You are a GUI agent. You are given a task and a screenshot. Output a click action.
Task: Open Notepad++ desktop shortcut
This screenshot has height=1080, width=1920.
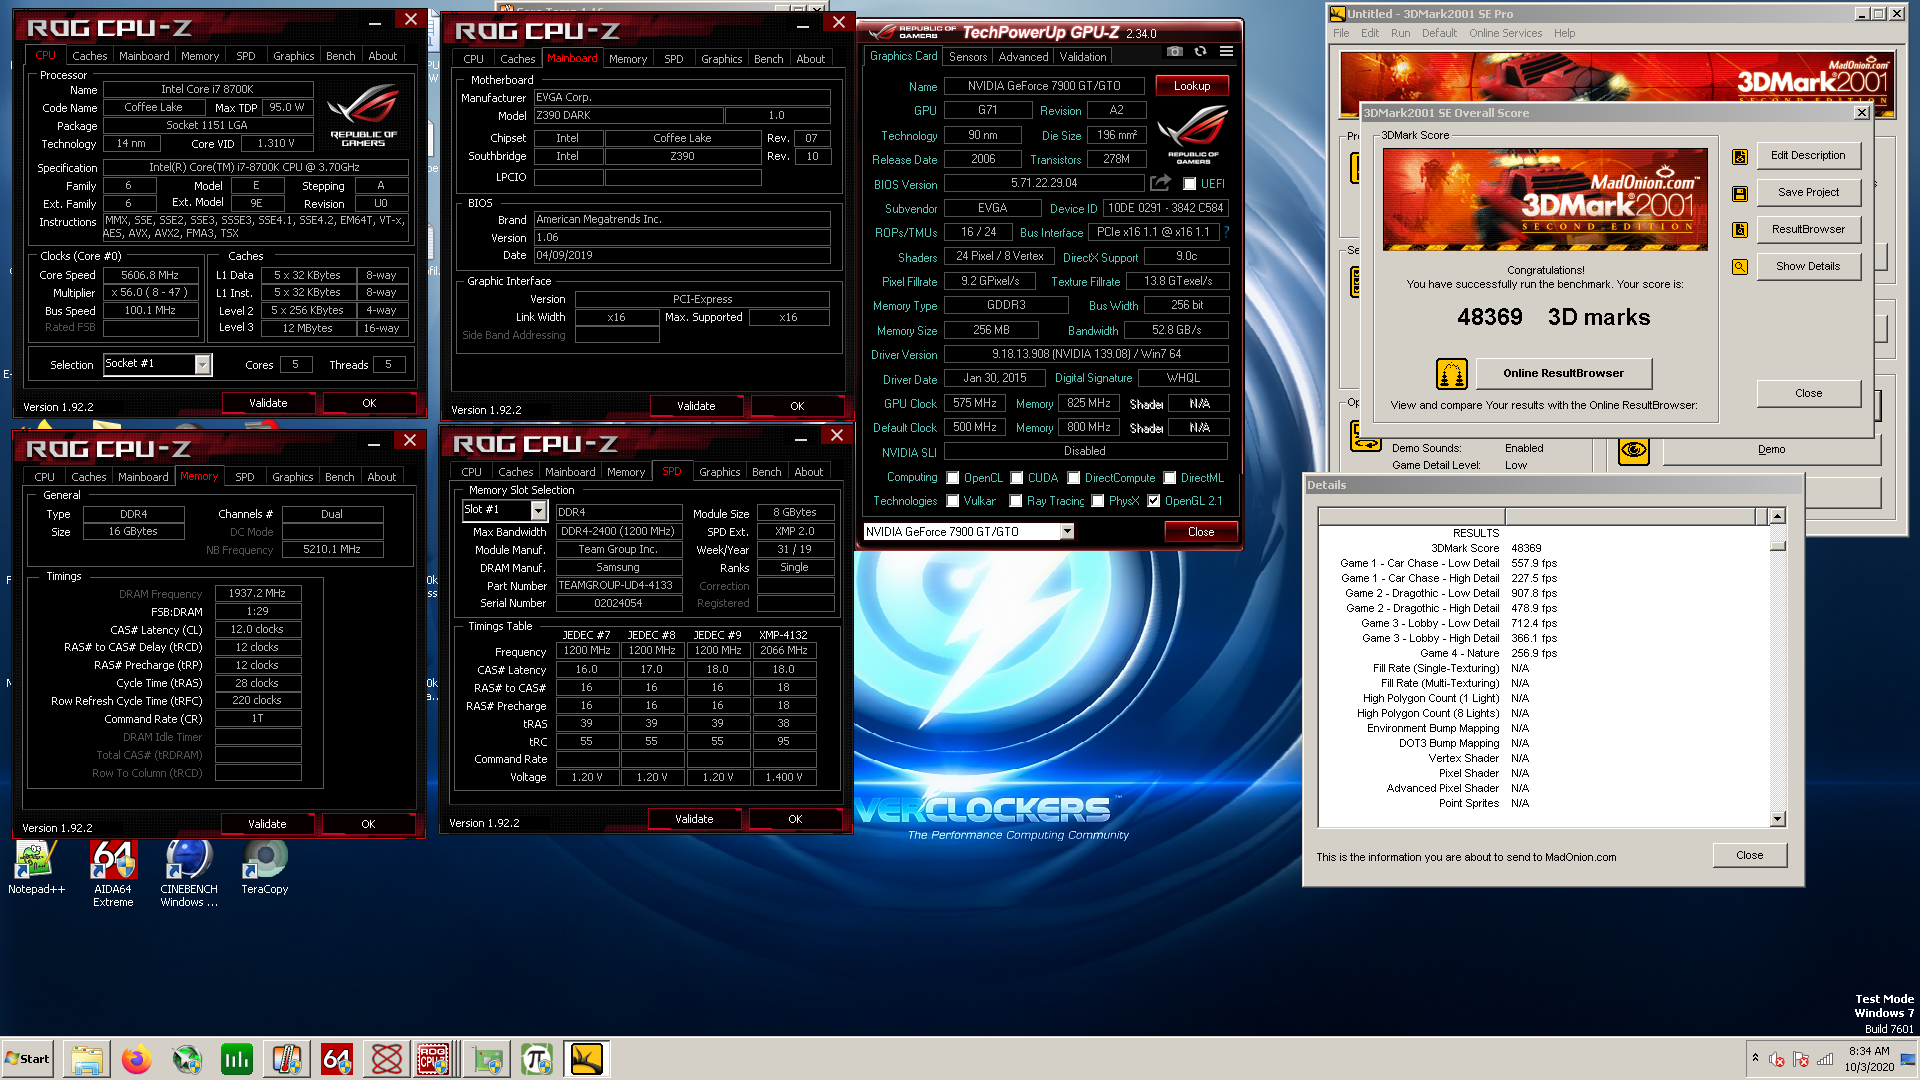(36, 867)
